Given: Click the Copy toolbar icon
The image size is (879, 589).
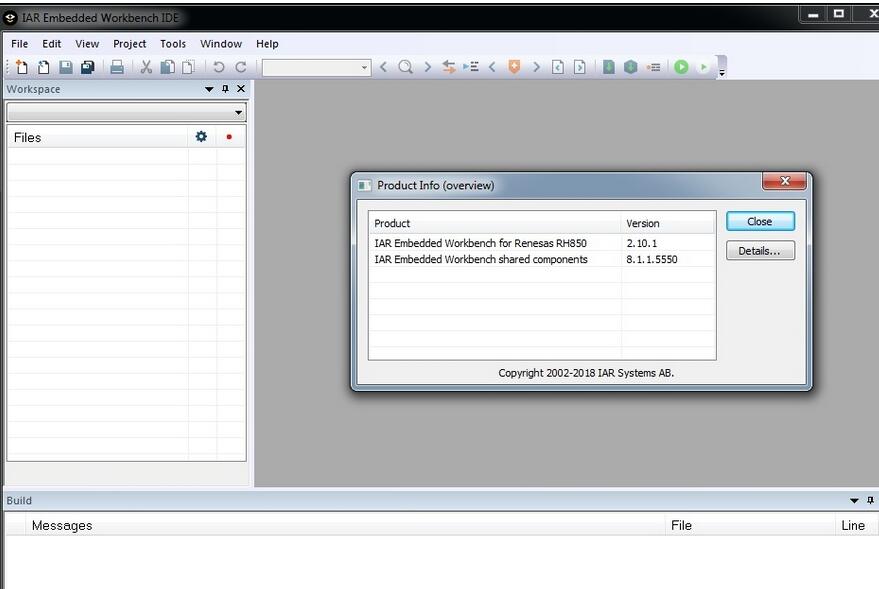Looking at the screenshot, I should point(168,67).
